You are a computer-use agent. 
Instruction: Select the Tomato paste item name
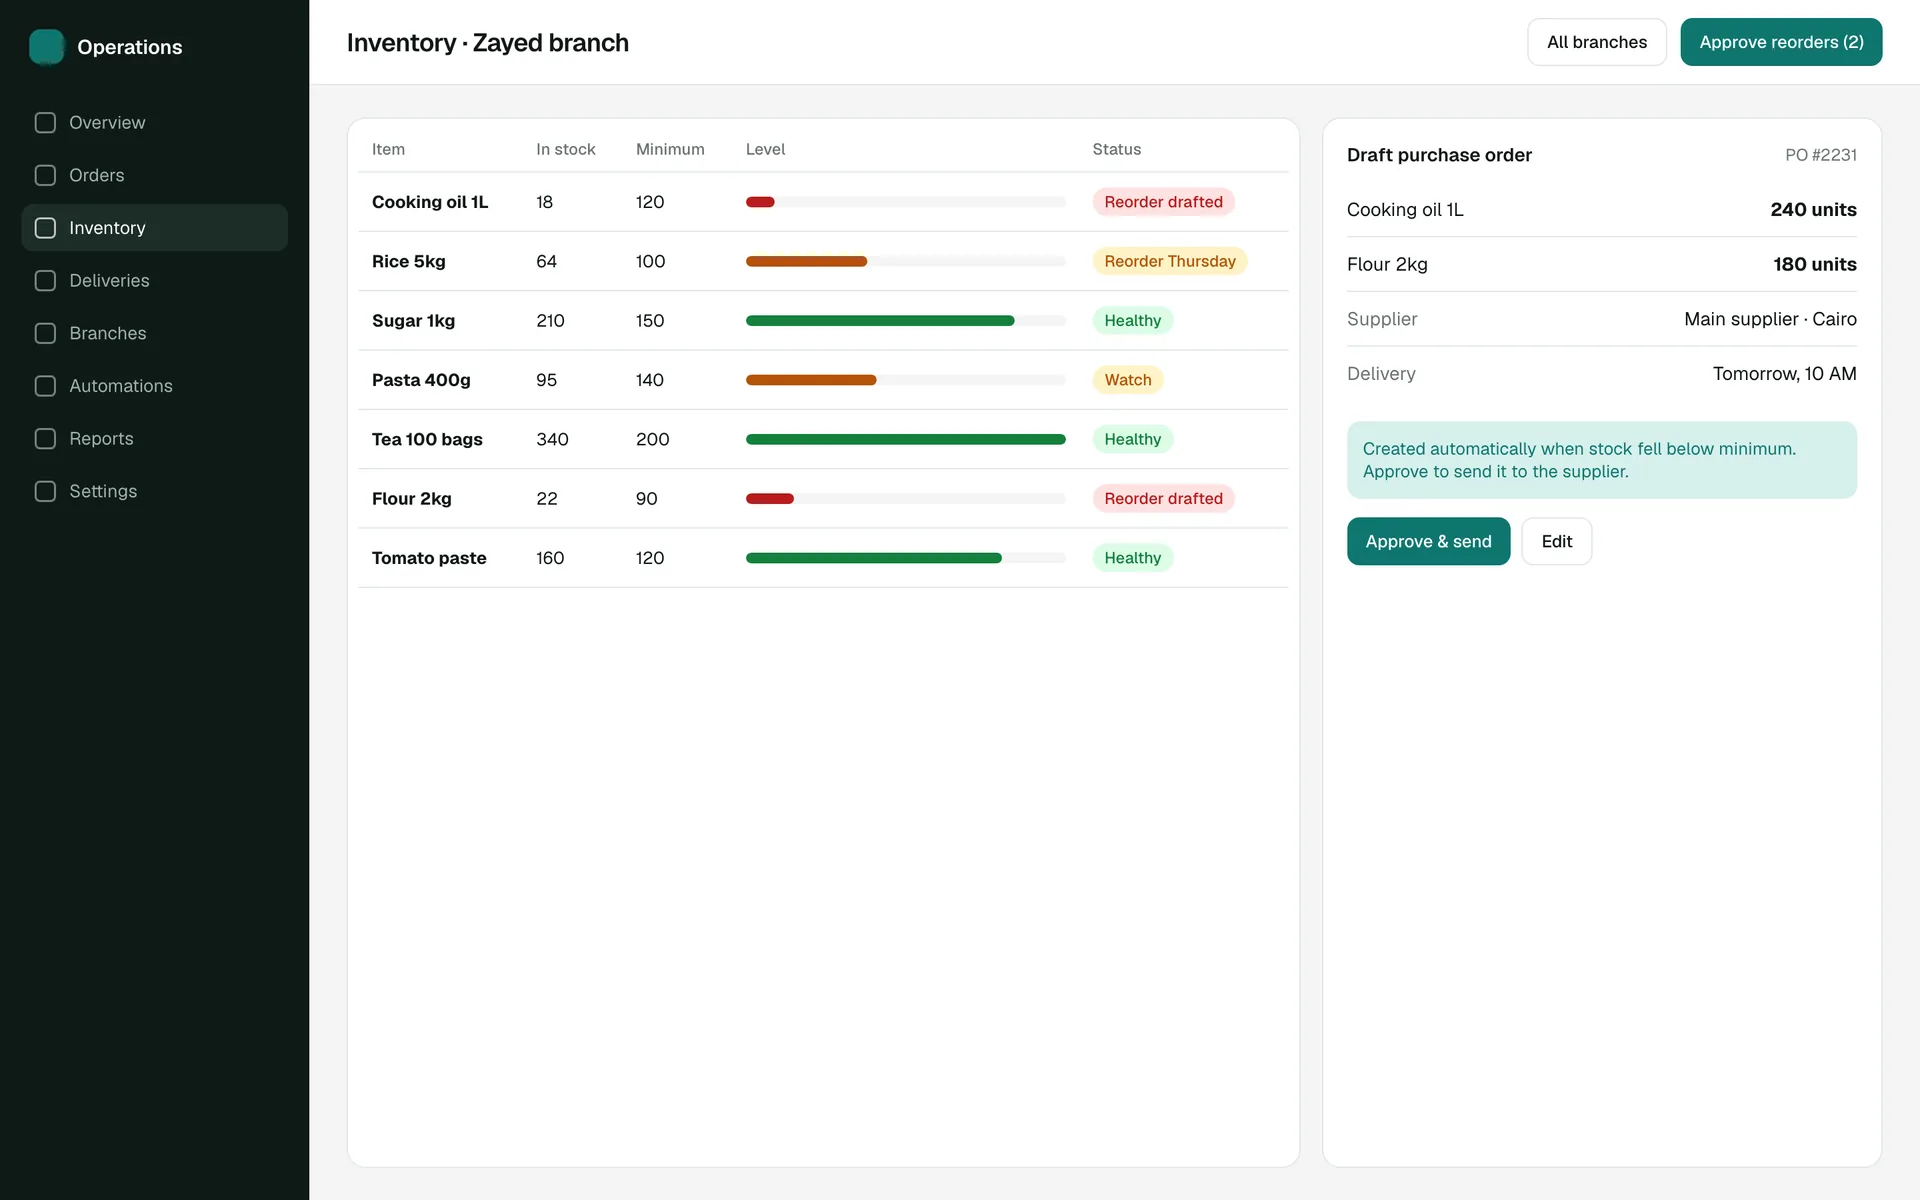tap(429, 558)
